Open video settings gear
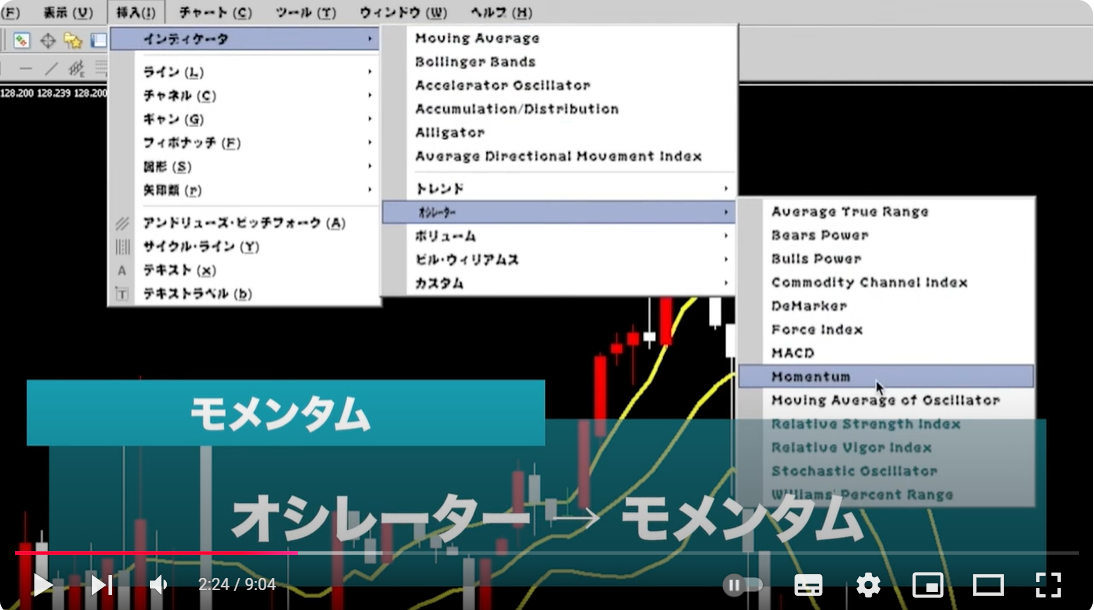1094x610 pixels. click(868, 585)
